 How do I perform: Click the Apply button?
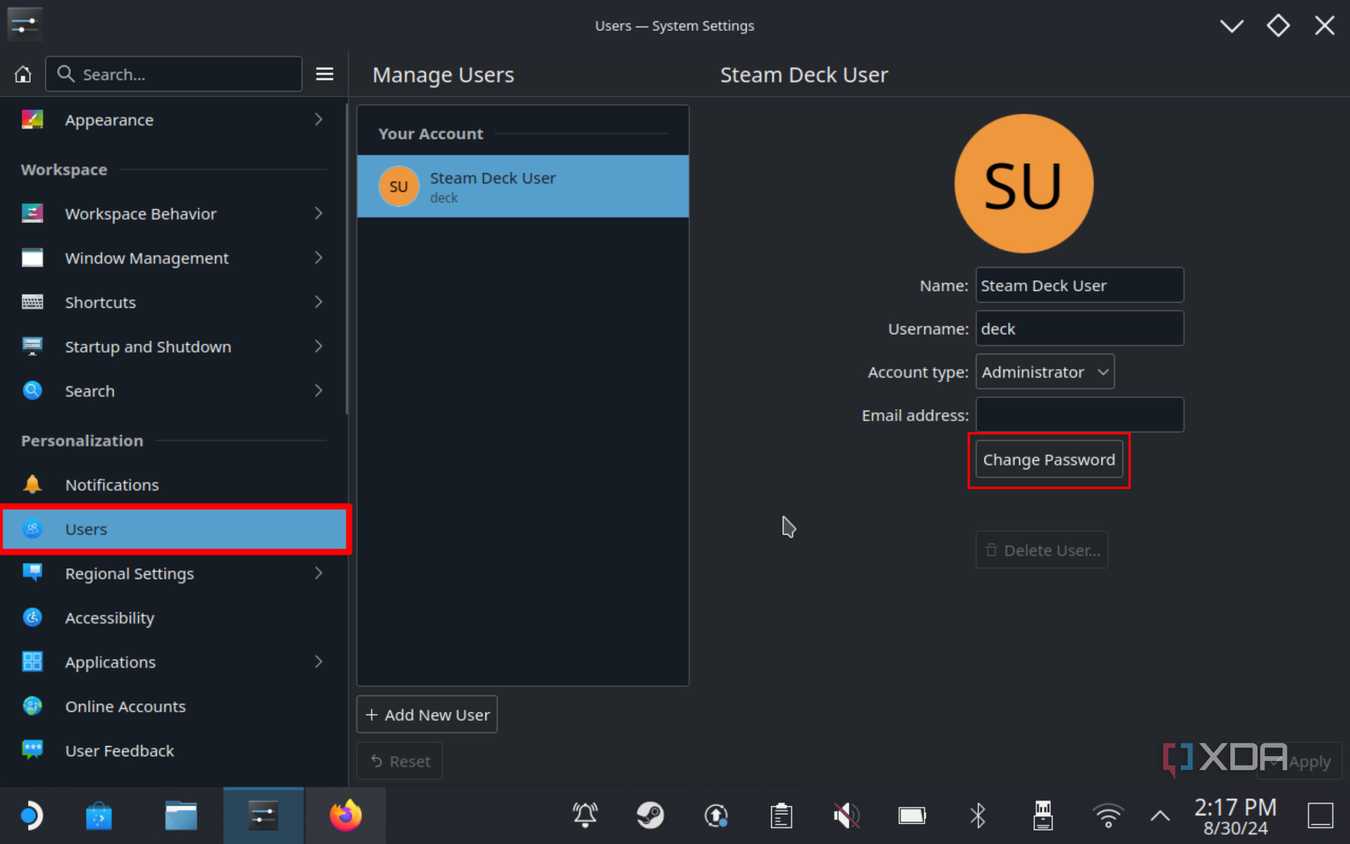point(1300,761)
